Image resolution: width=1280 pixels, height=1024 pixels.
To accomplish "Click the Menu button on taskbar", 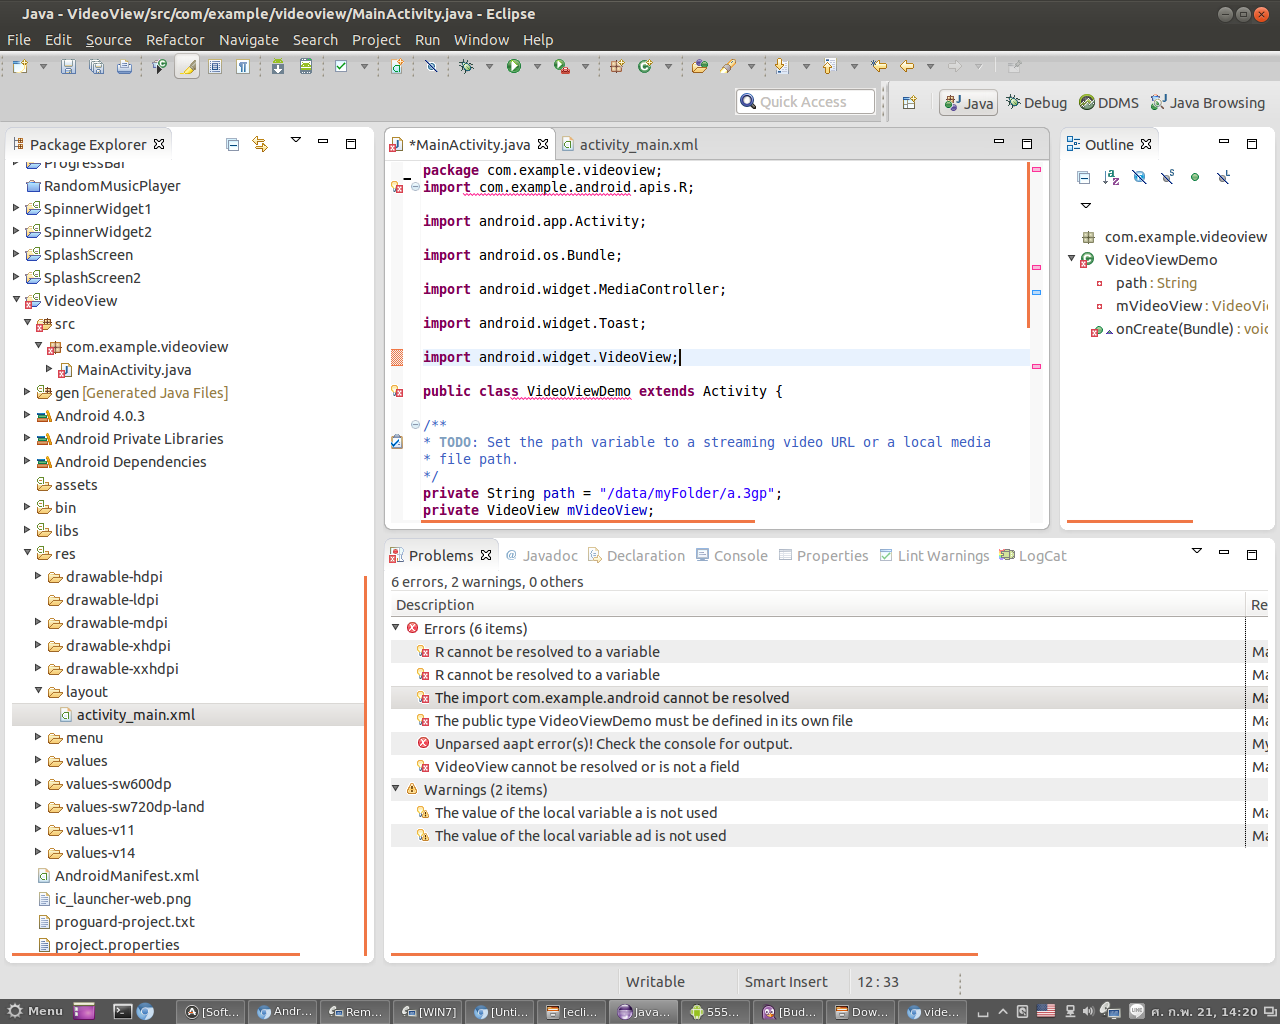I will pyautogui.click(x=34, y=1011).
